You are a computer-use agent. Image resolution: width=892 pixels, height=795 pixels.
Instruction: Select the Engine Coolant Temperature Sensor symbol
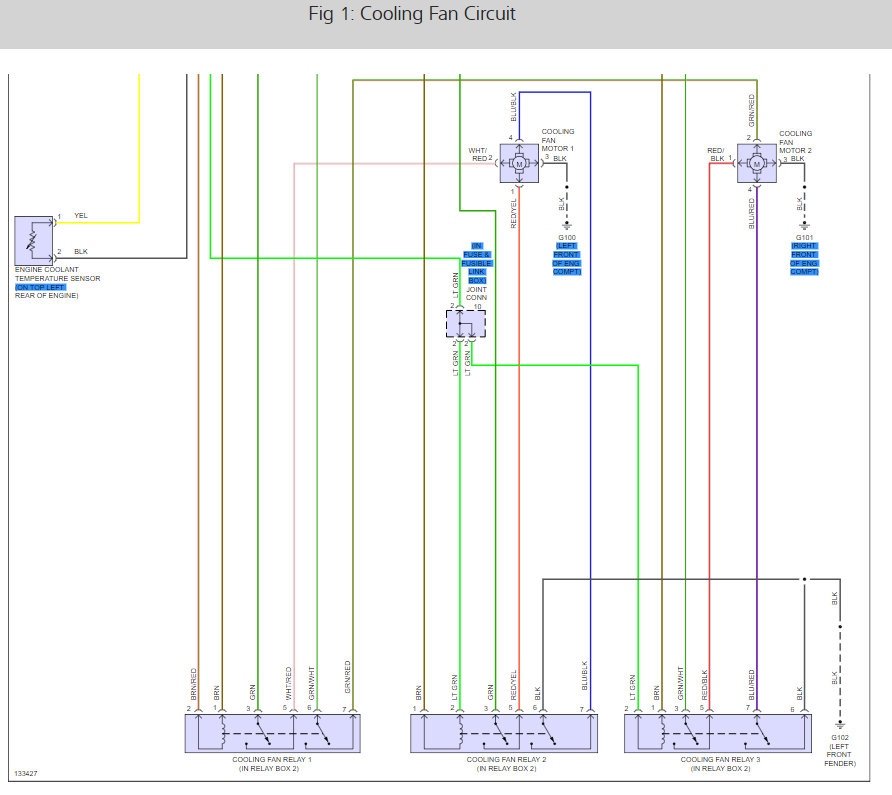pyautogui.click(x=34, y=240)
